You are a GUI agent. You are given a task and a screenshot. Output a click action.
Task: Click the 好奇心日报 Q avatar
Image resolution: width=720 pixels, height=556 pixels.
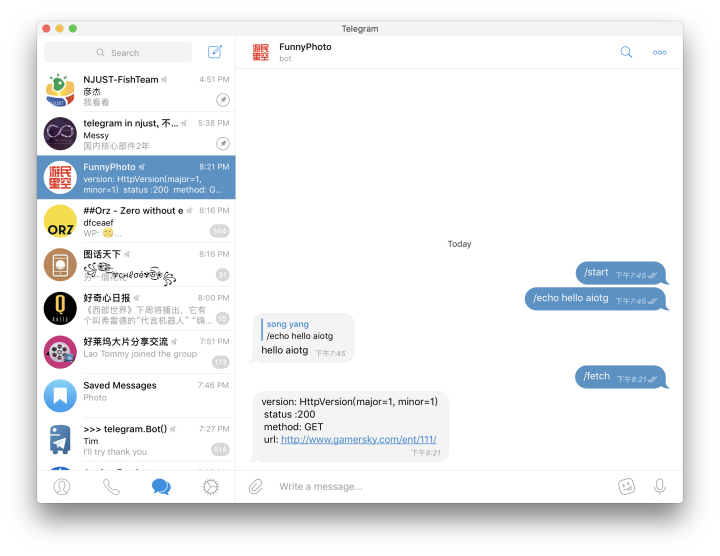point(60,309)
